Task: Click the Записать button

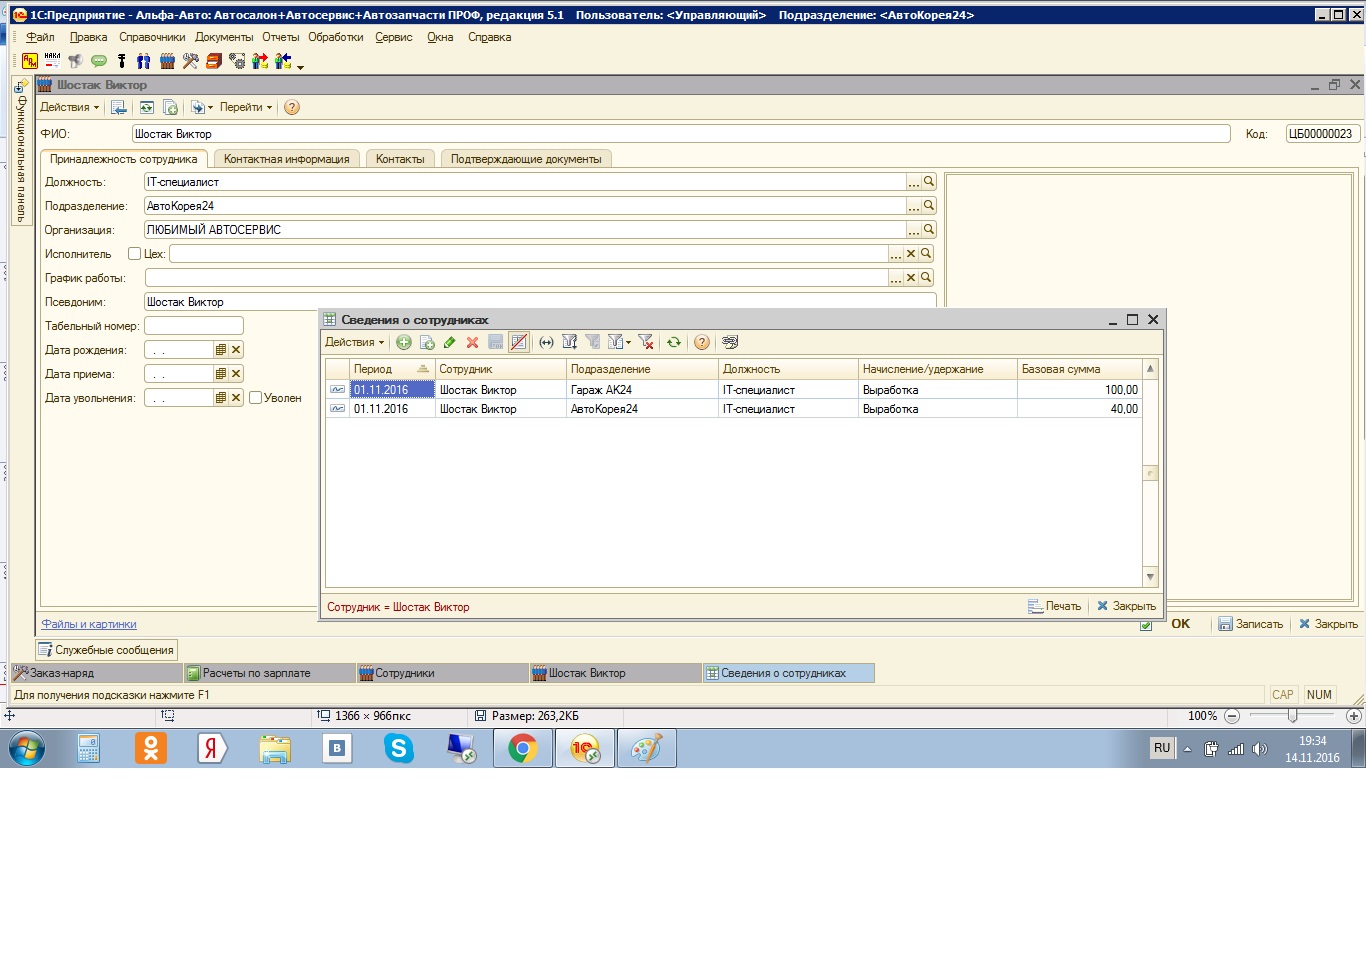Action: click(x=1250, y=624)
